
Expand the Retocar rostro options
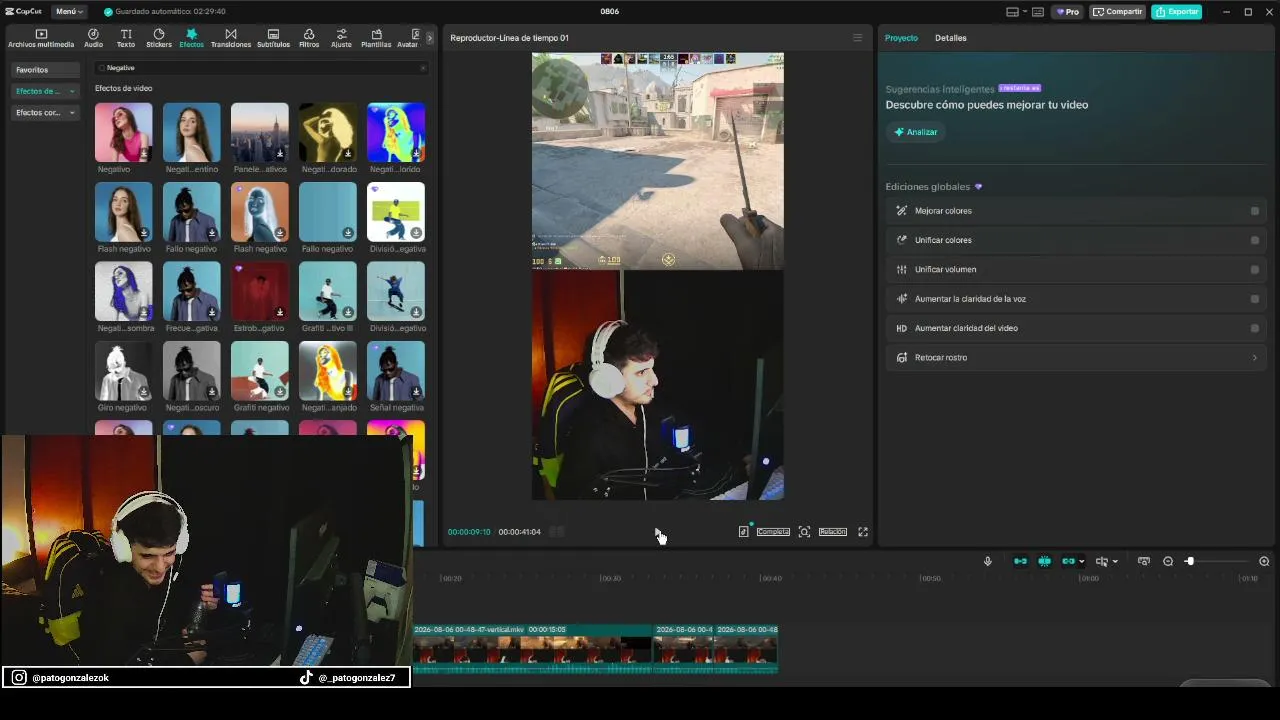[1255, 358]
